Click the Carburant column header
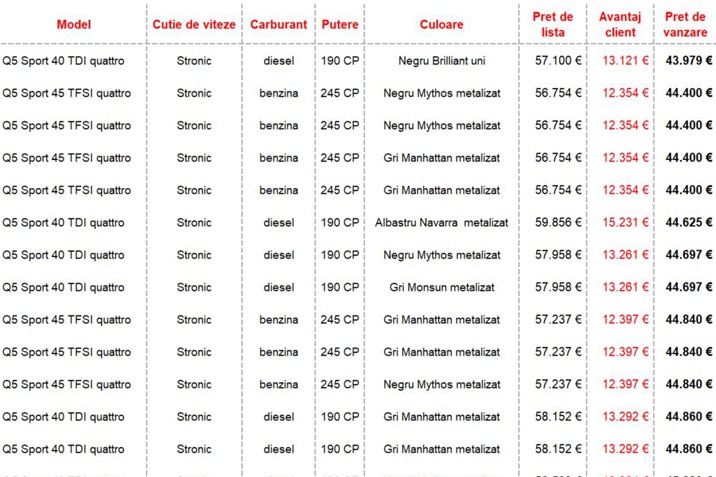 (279, 25)
